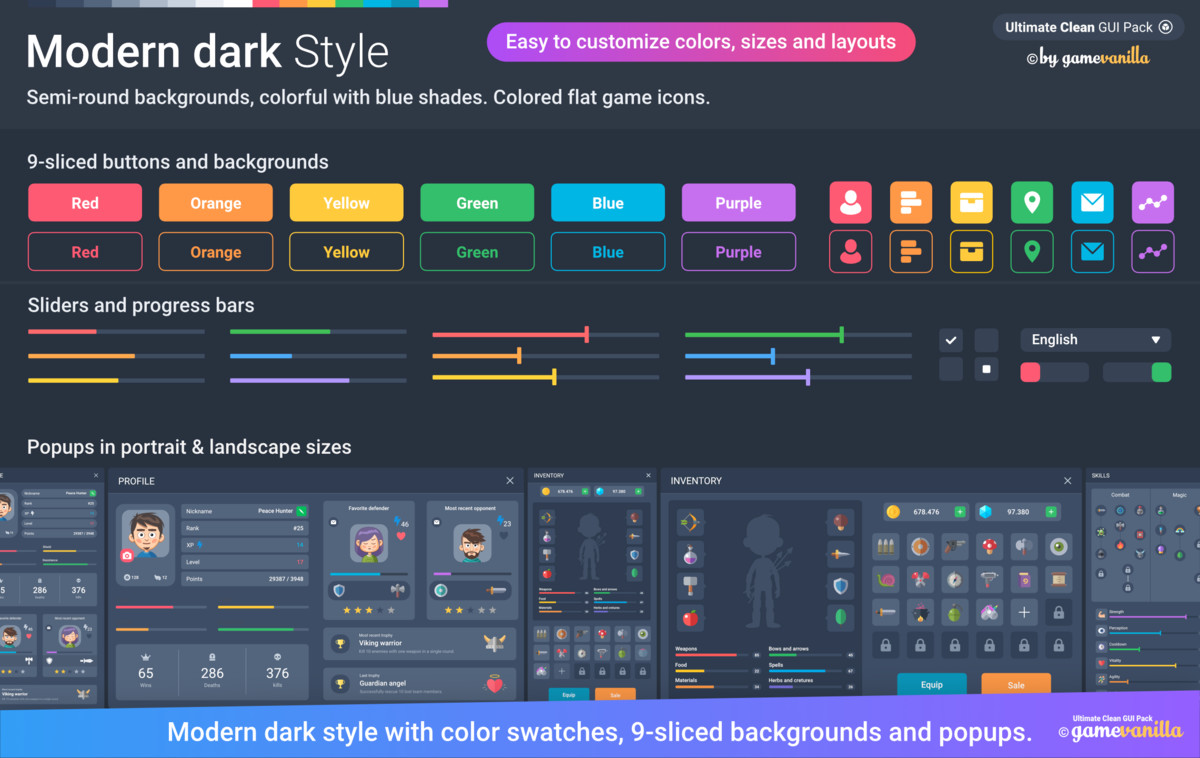
Task: Click the Viking warrior trophy title
Action: [x=380, y=643]
